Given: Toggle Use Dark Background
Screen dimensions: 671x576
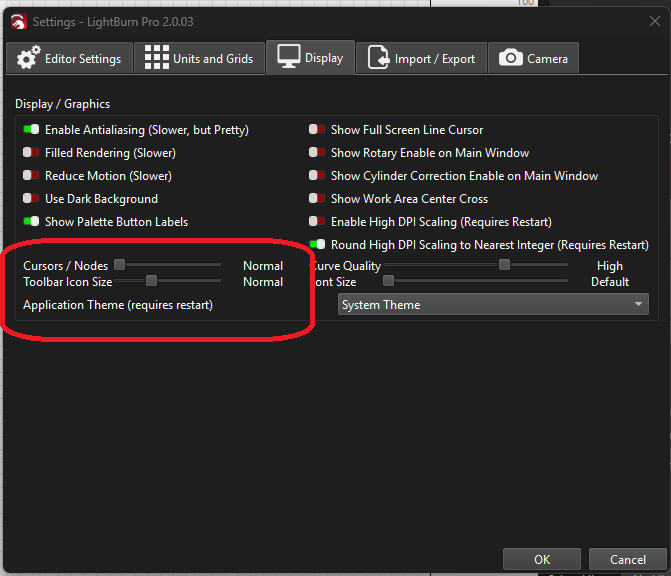Looking at the screenshot, I should (x=32, y=199).
